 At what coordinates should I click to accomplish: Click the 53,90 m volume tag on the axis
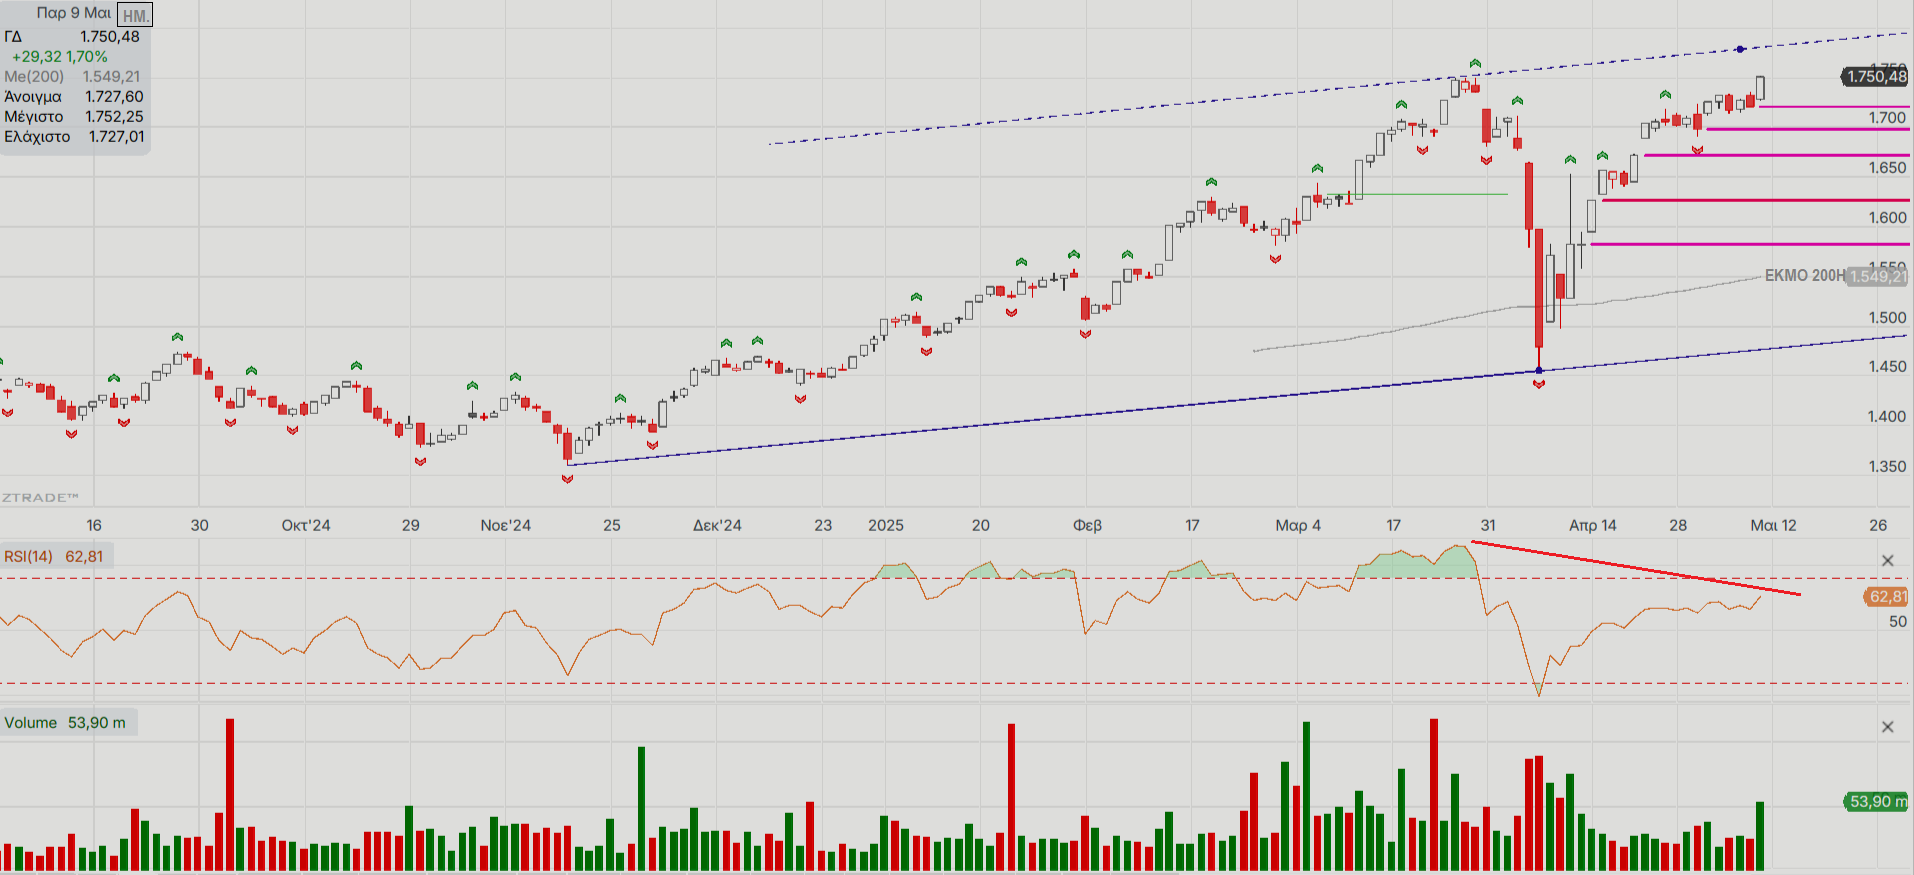[x=1876, y=801]
